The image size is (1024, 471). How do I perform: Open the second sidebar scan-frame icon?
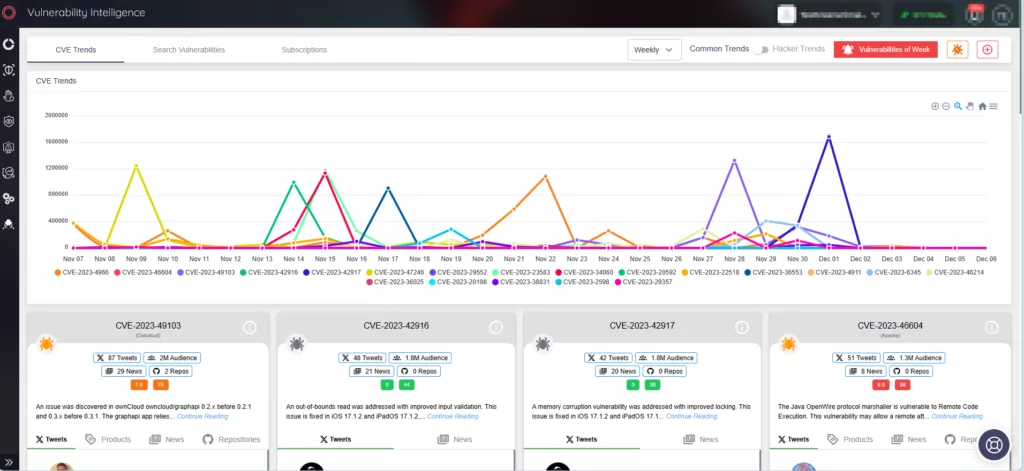(x=8, y=70)
